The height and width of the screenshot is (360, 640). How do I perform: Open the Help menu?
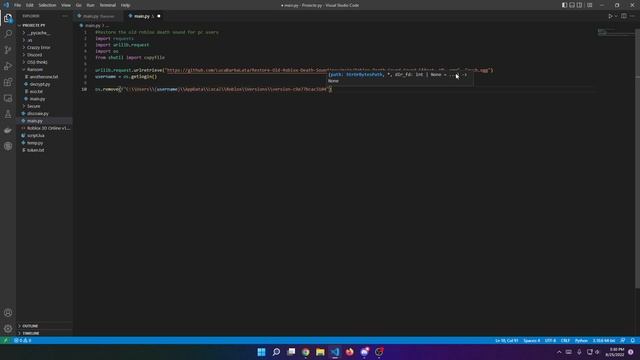pos(125,5)
